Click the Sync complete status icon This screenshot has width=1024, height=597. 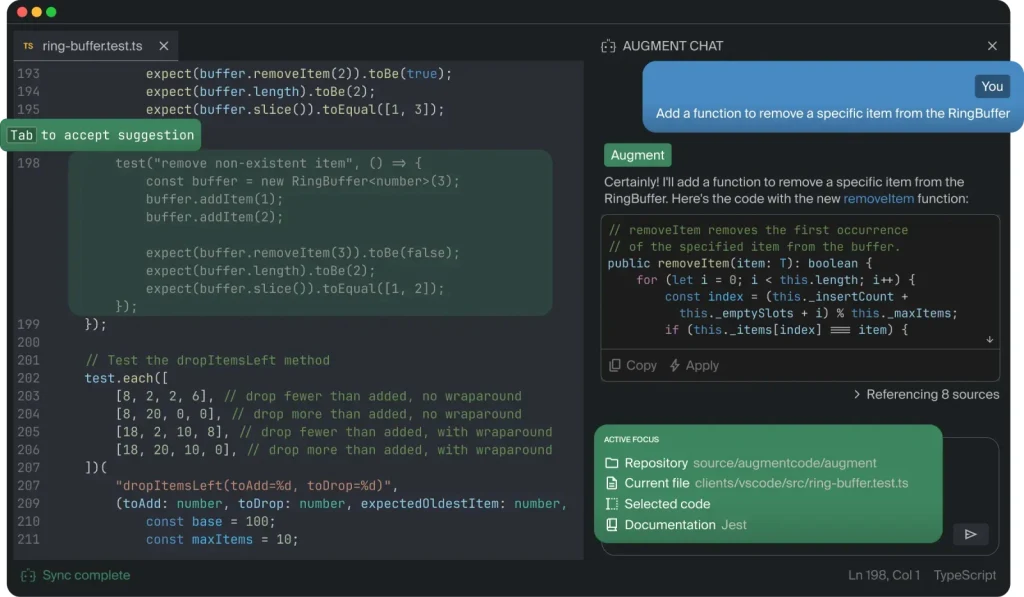[x=28, y=575]
